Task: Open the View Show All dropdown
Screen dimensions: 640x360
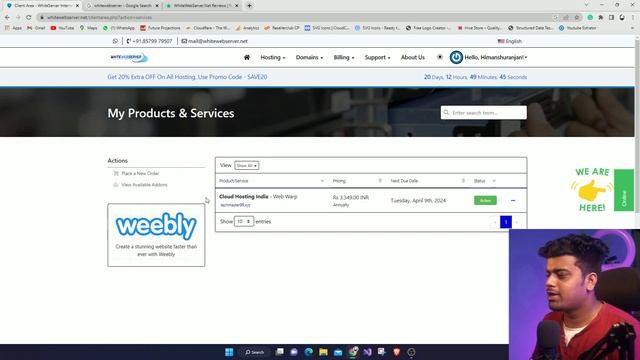Action: pos(247,166)
